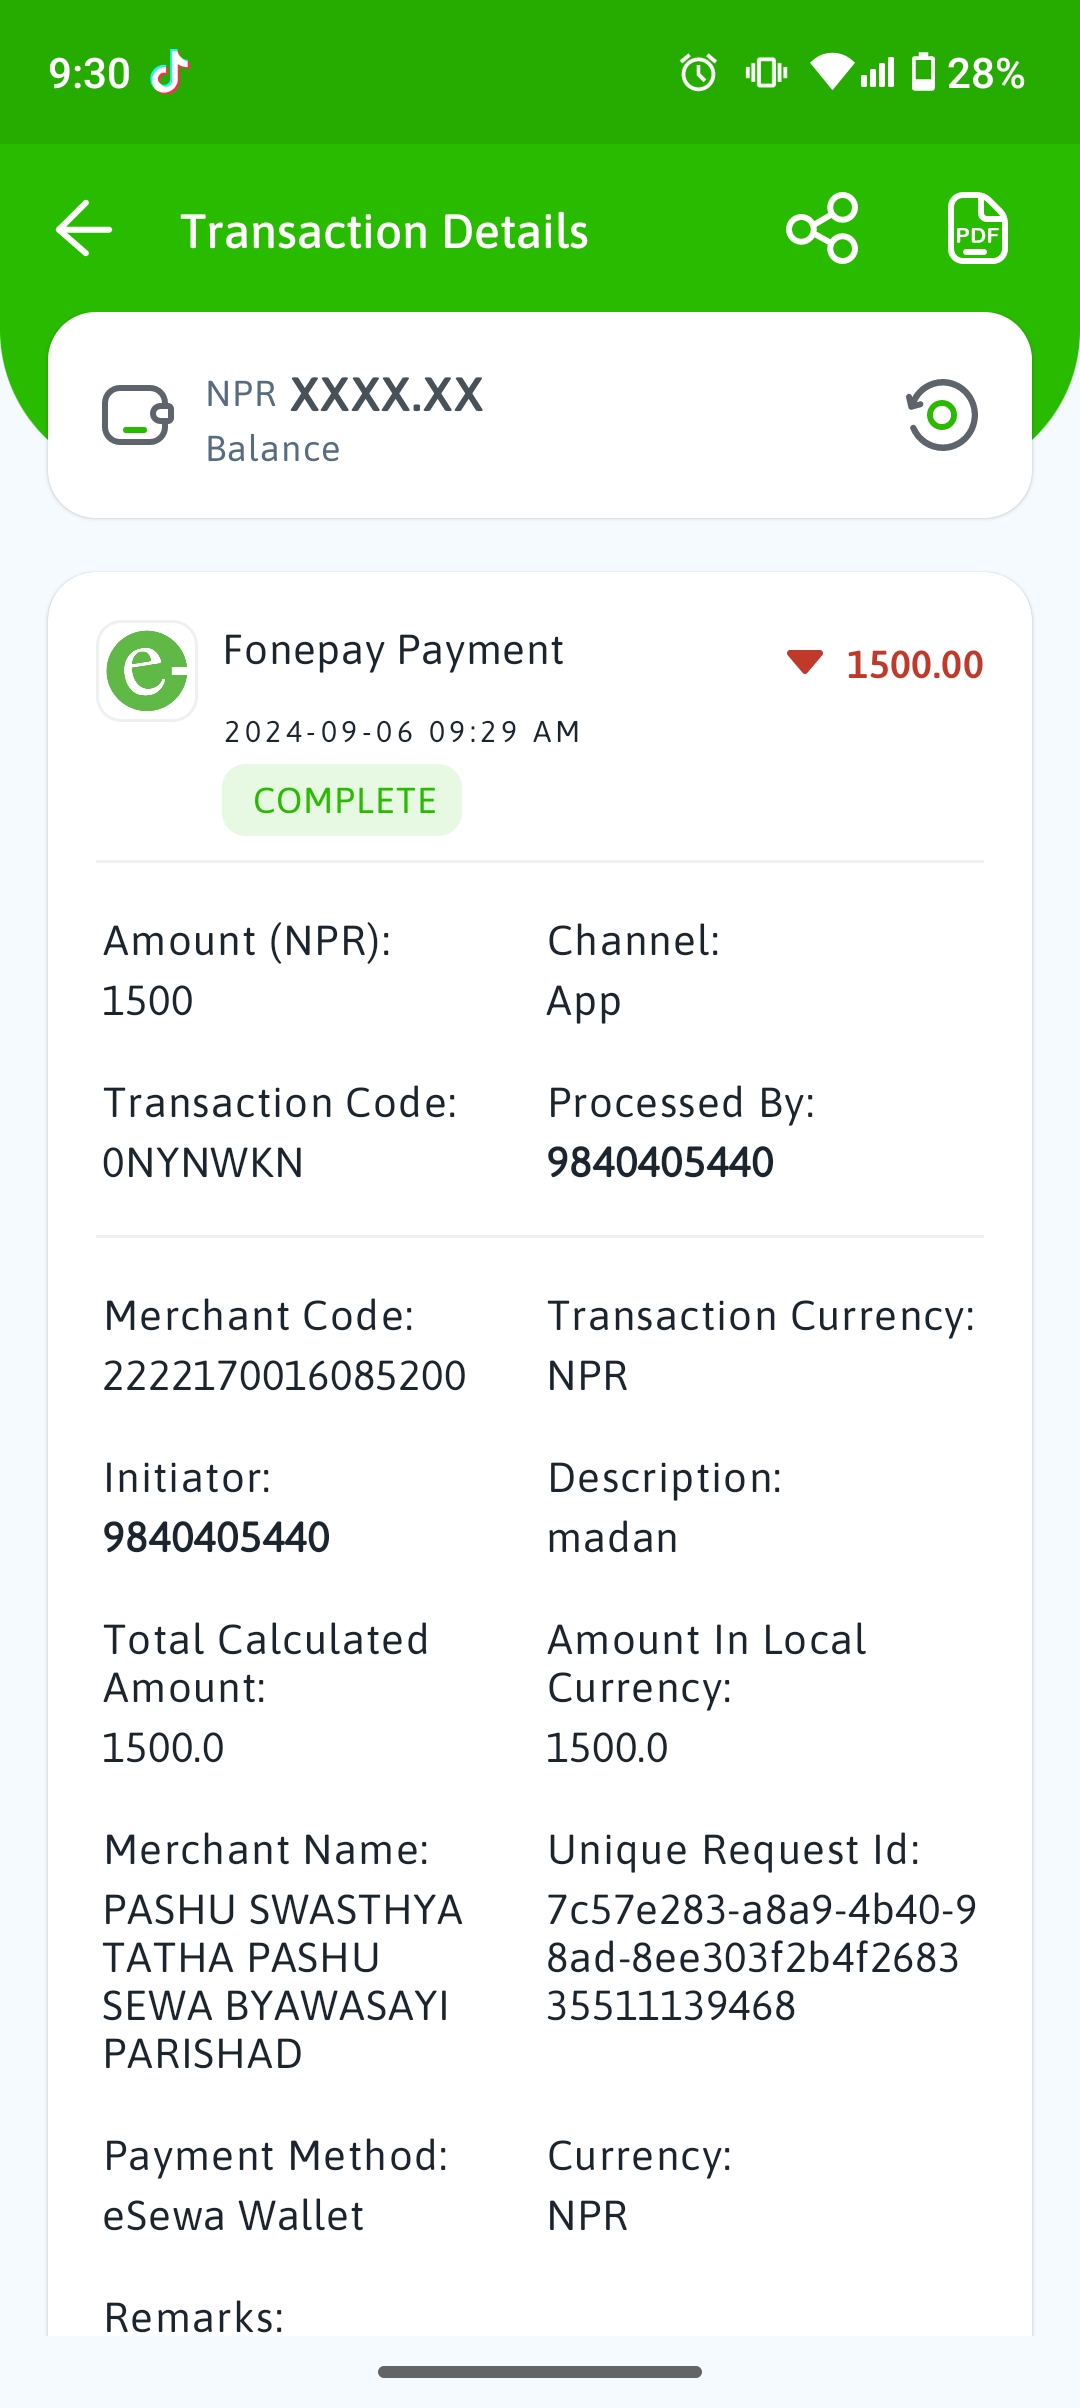1080x2408 pixels.
Task: Share the transaction details
Action: point(822,229)
